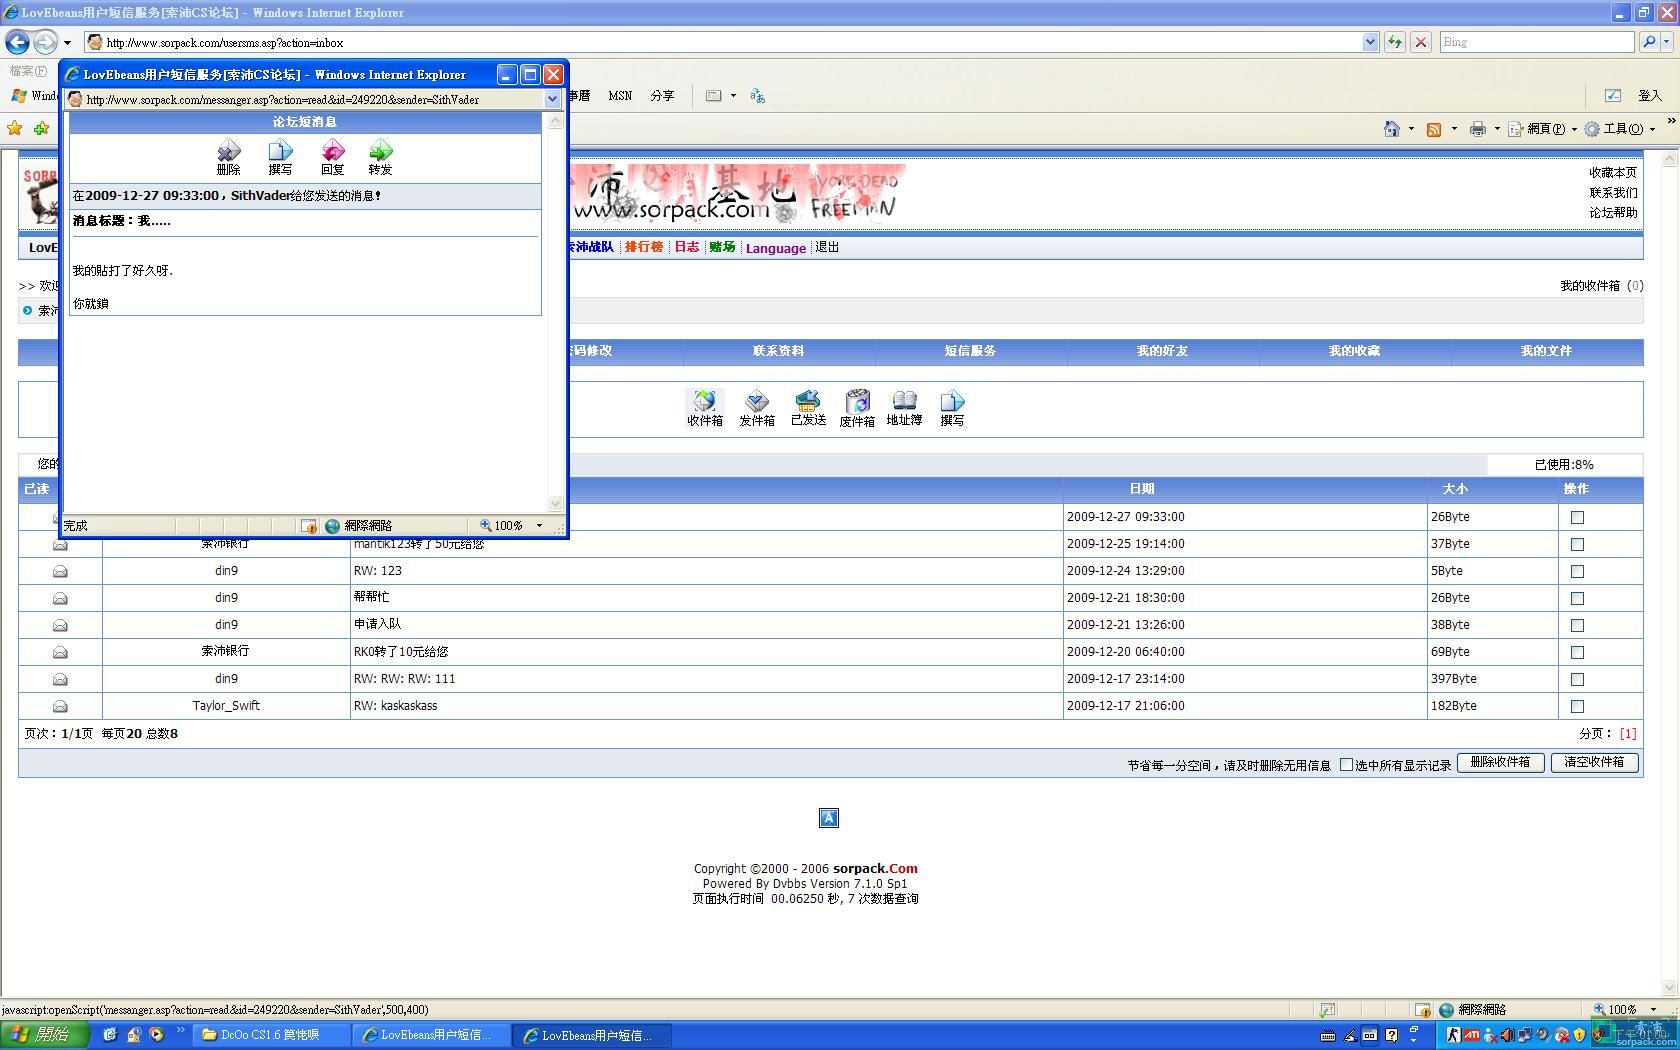Click the reply (回复) icon in popup
The image size is (1680, 1050).
(x=332, y=156)
